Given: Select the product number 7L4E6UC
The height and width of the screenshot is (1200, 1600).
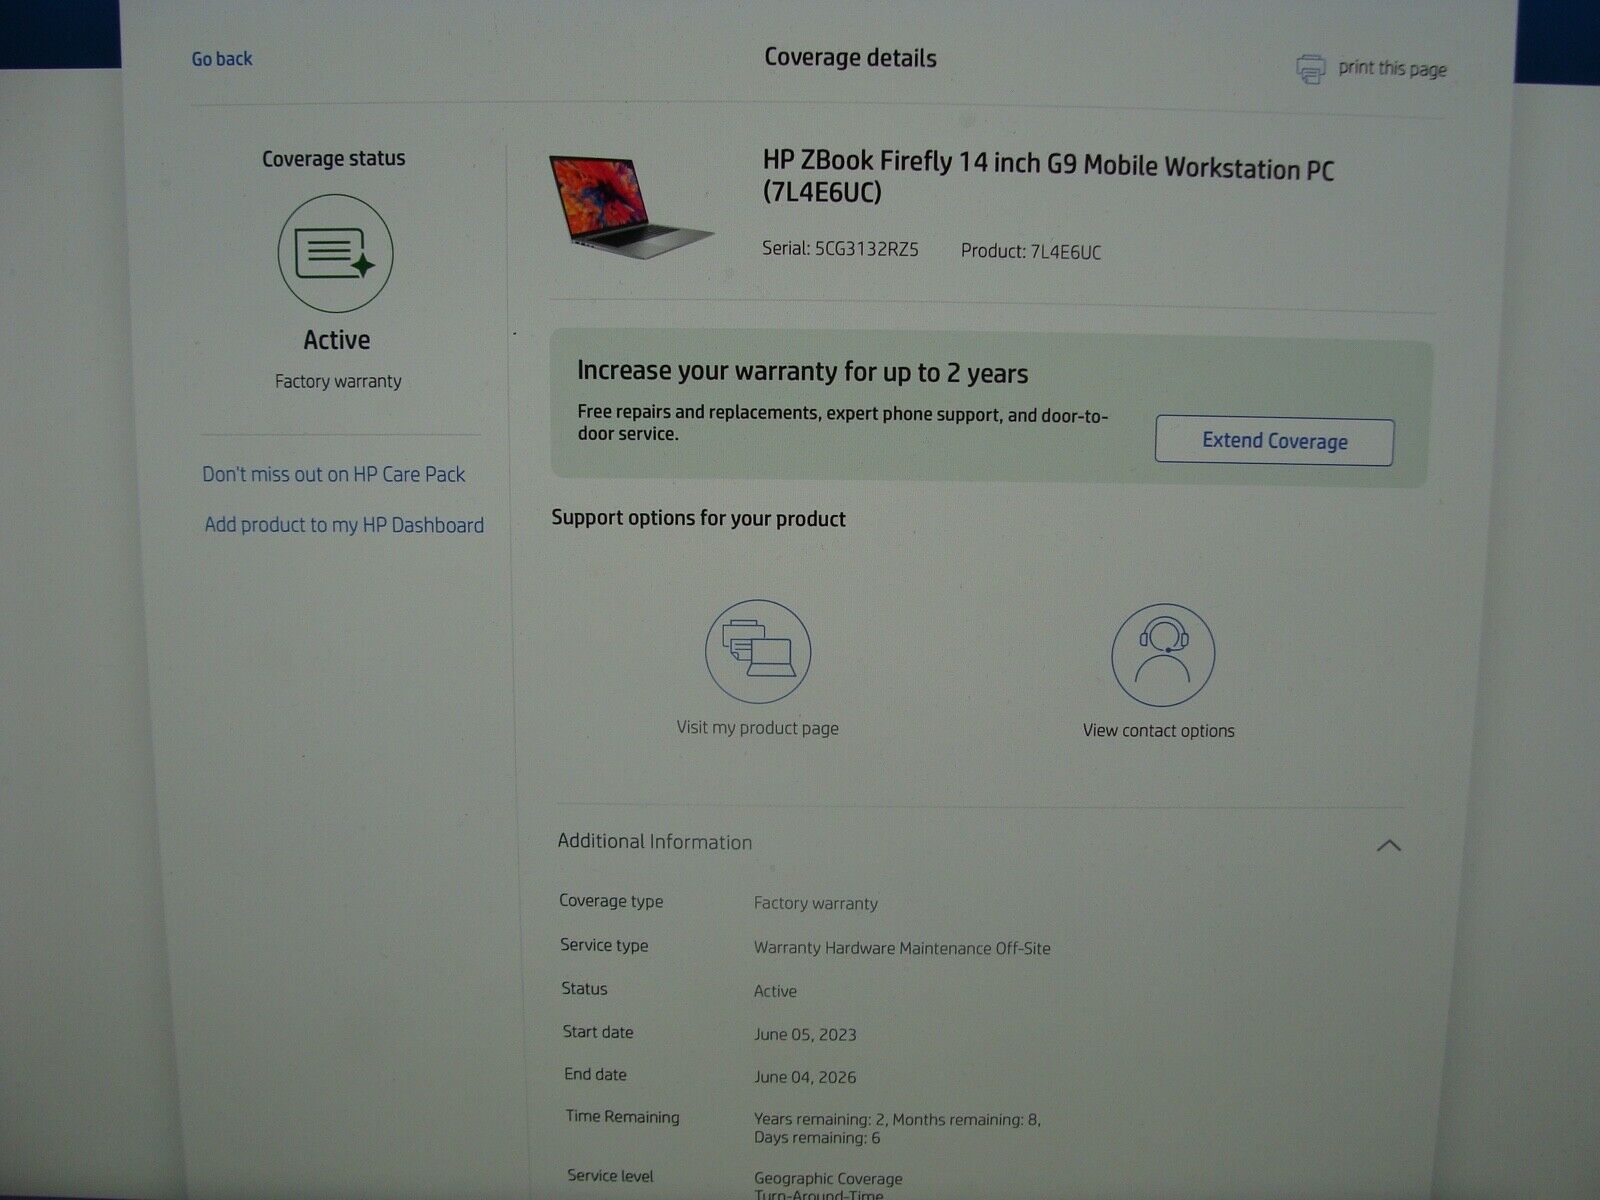Looking at the screenshot, I should tap(1065, 252).
